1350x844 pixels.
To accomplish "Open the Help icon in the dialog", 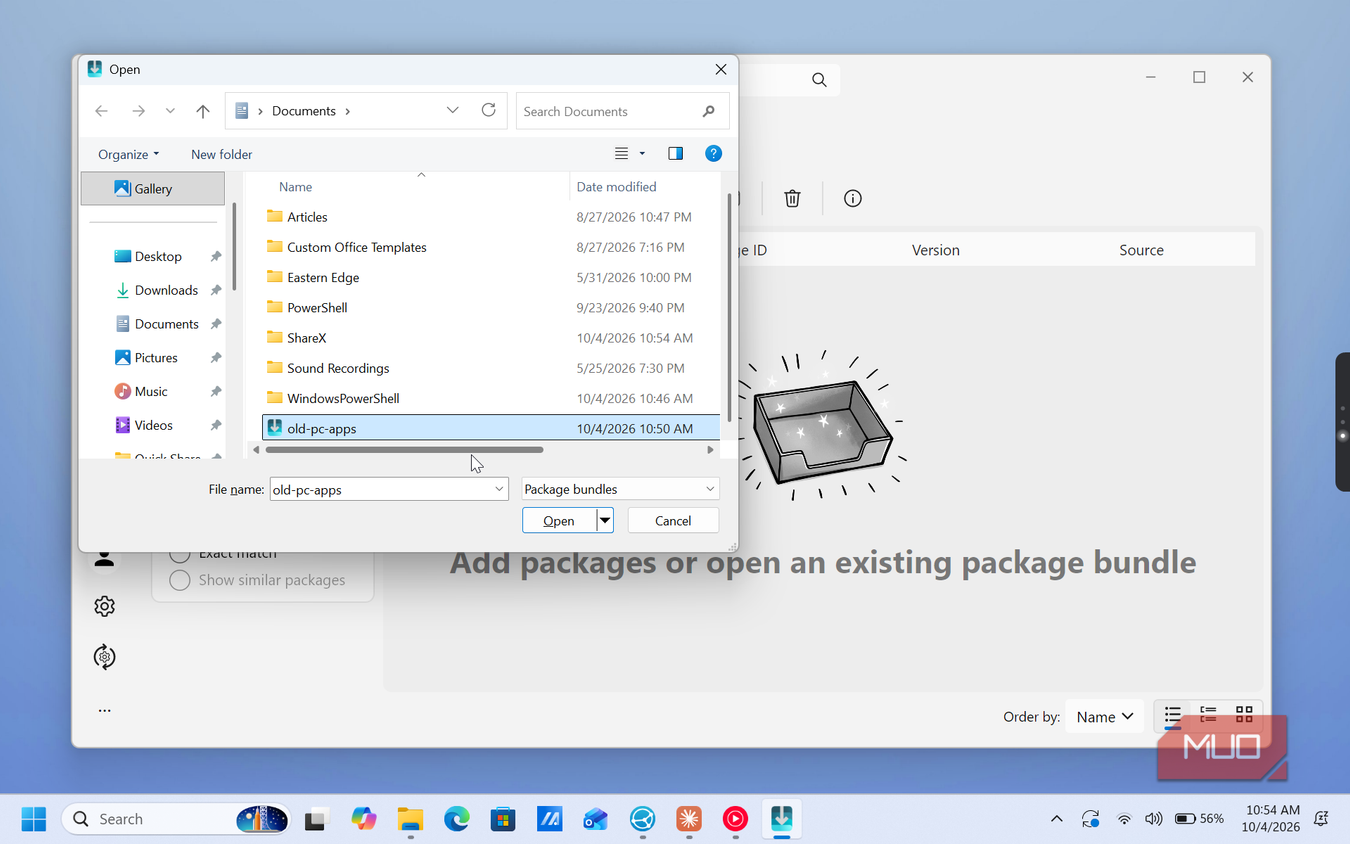I will (x=713, y=153).
